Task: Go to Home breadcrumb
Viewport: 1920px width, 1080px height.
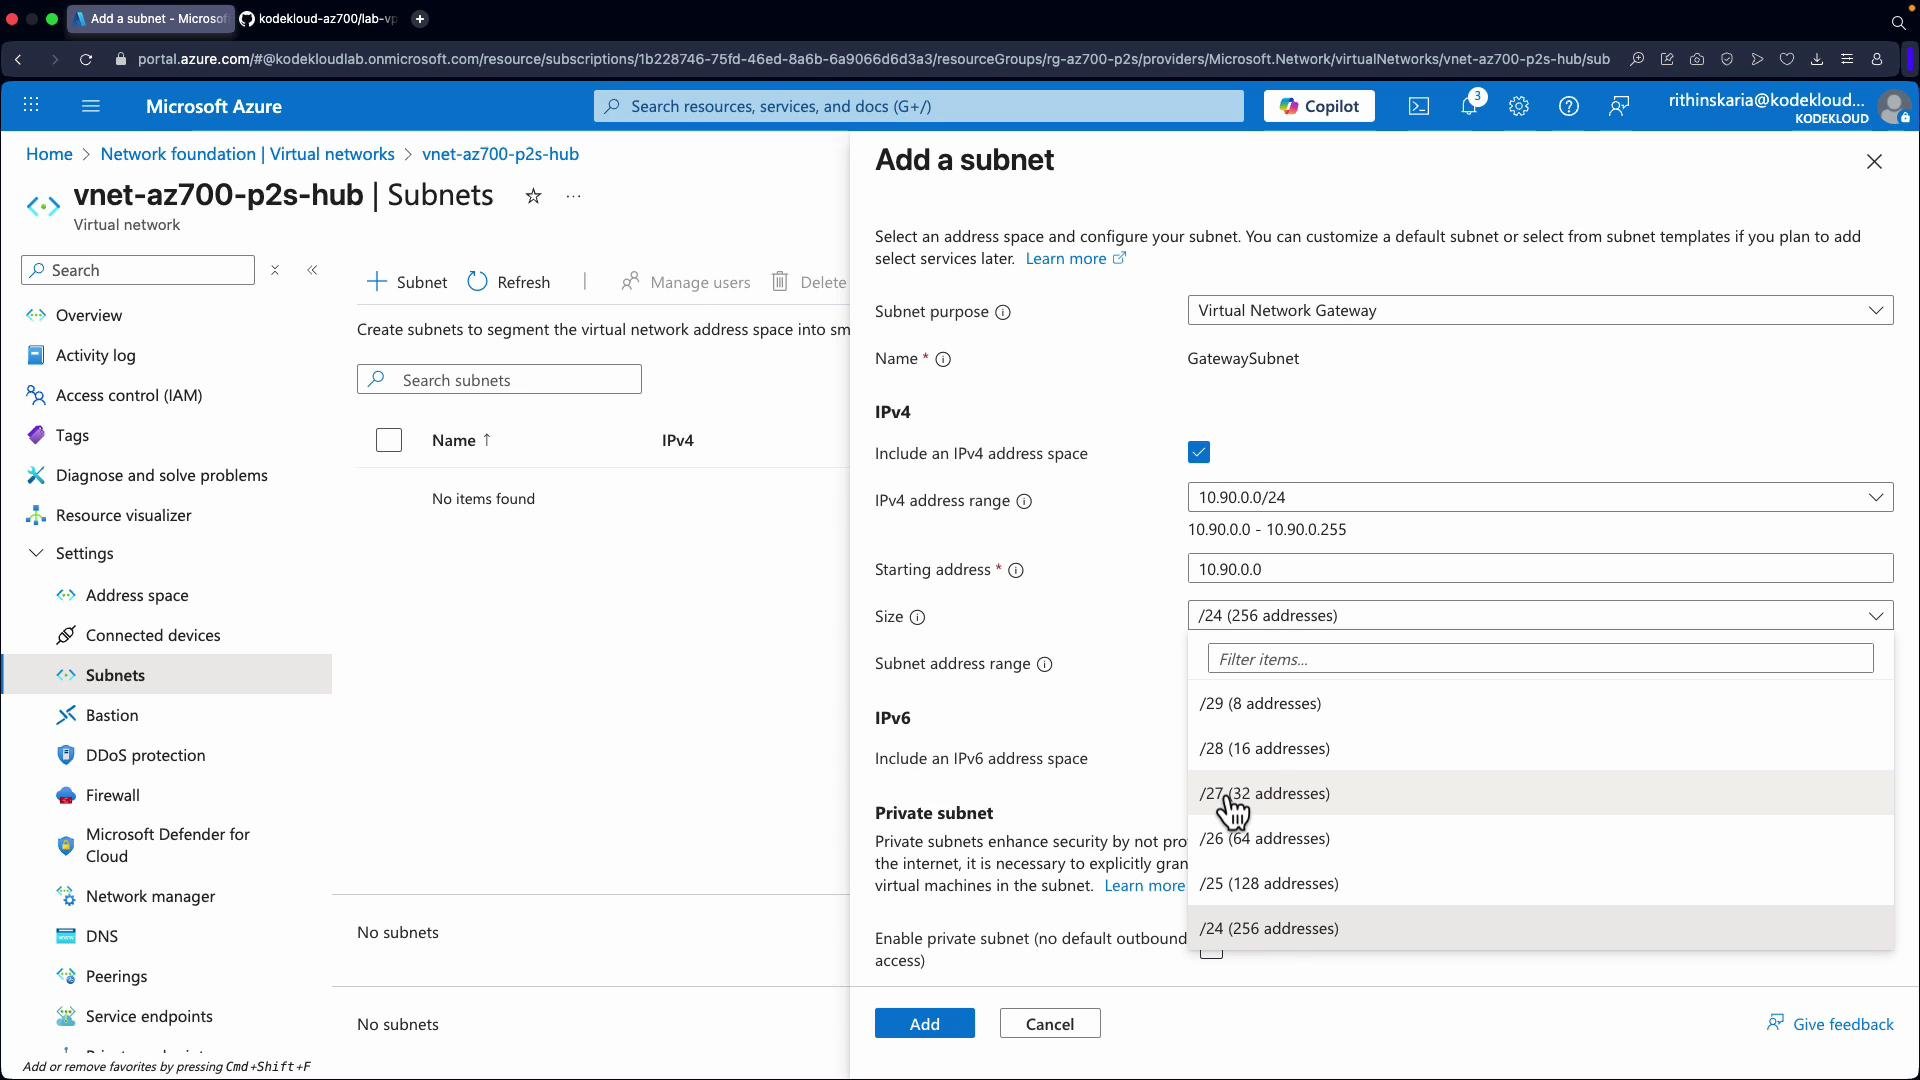Action: coord(49,154)
